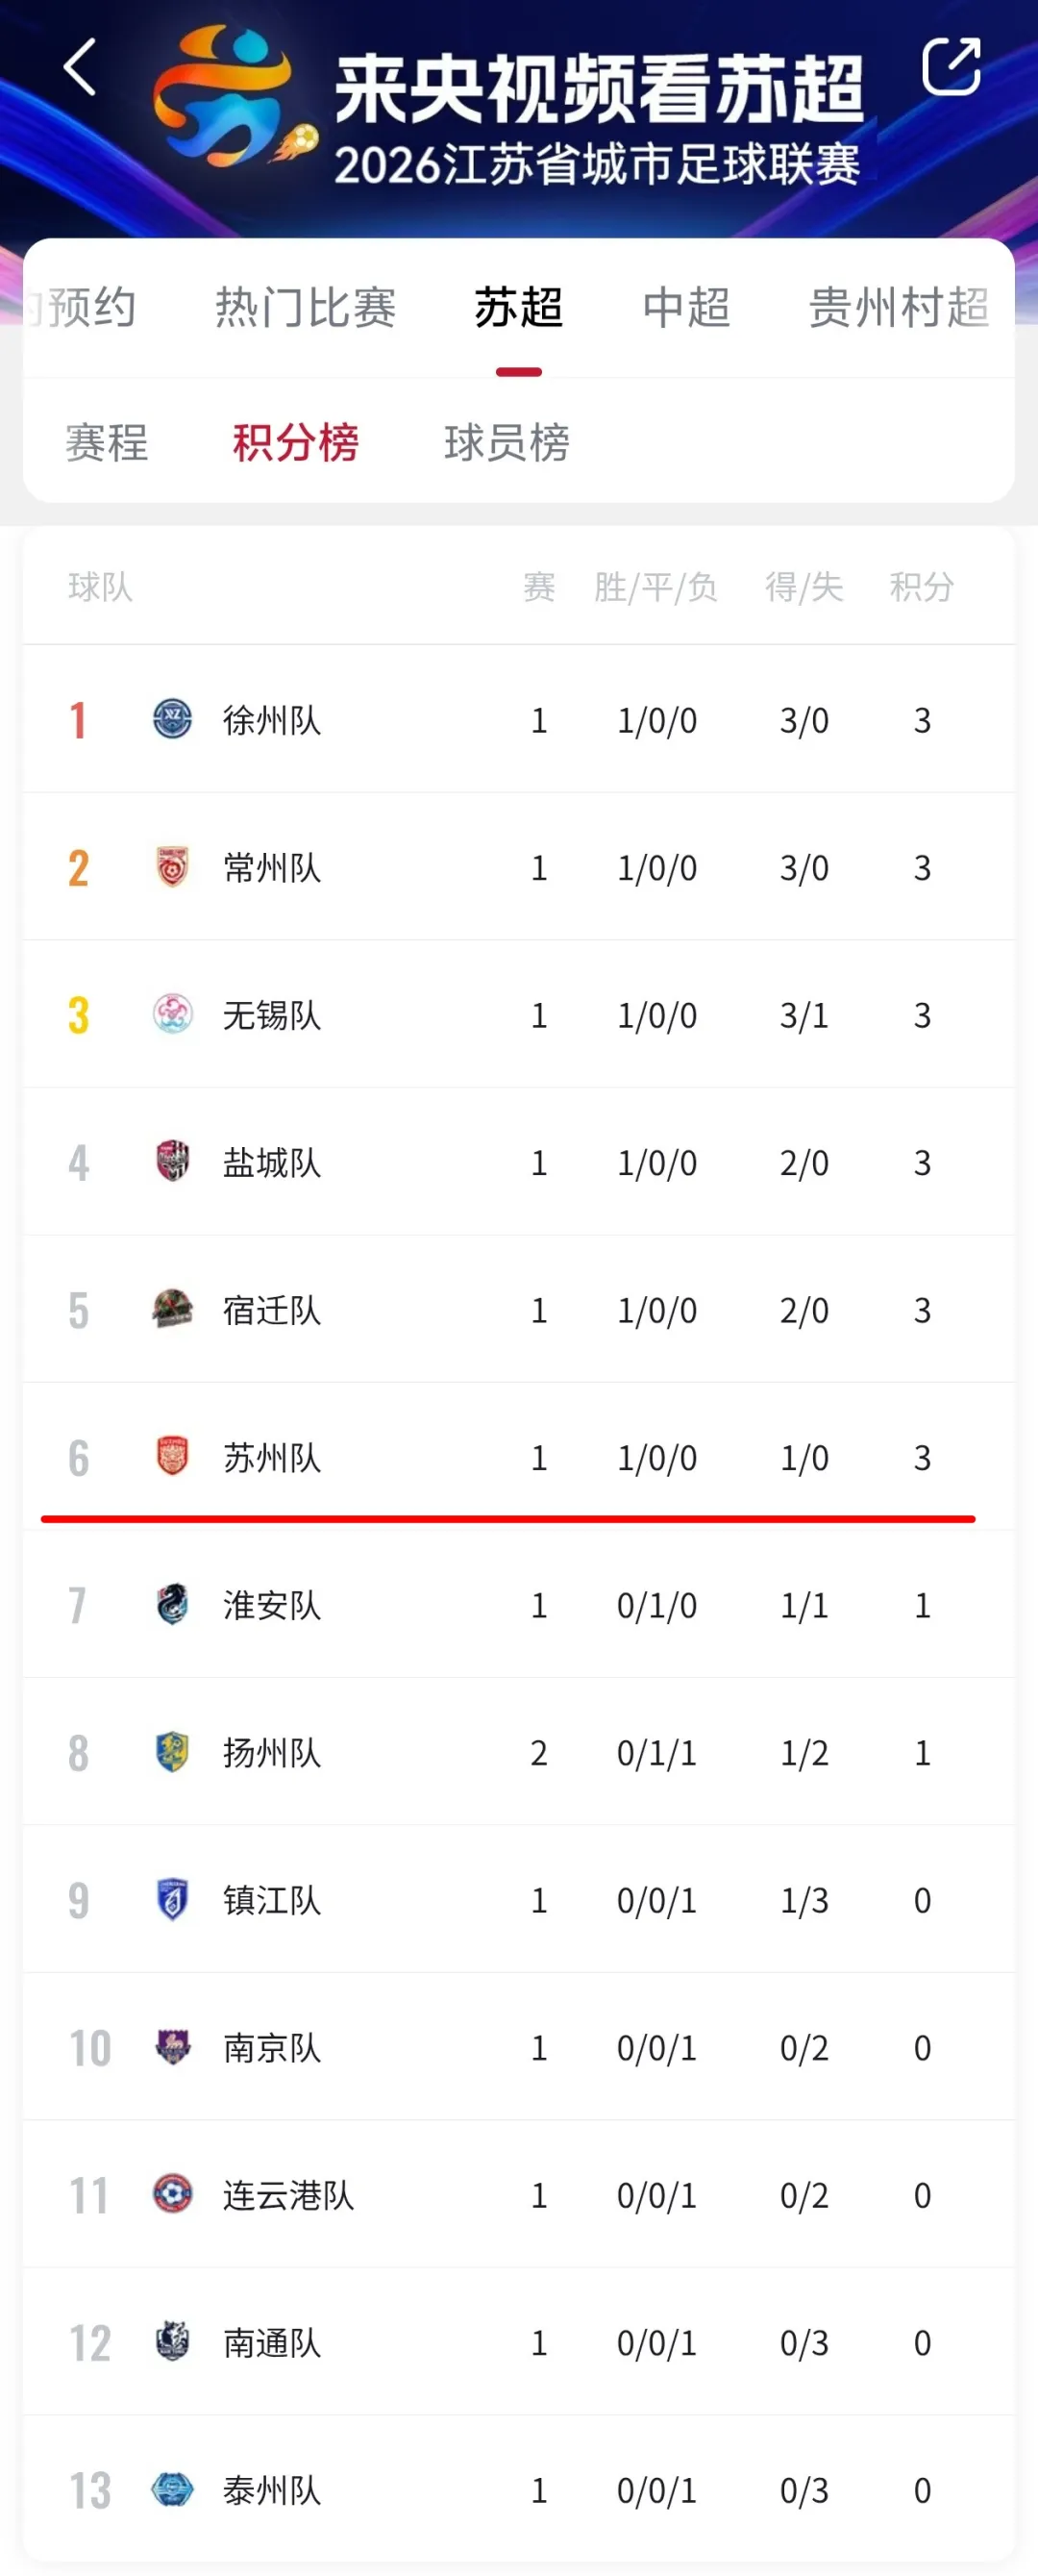Viewport: 1038px width, 2576px height.
Task: Tap the Suzhou team (苏州队) crest
Action: pos(172,1457)
